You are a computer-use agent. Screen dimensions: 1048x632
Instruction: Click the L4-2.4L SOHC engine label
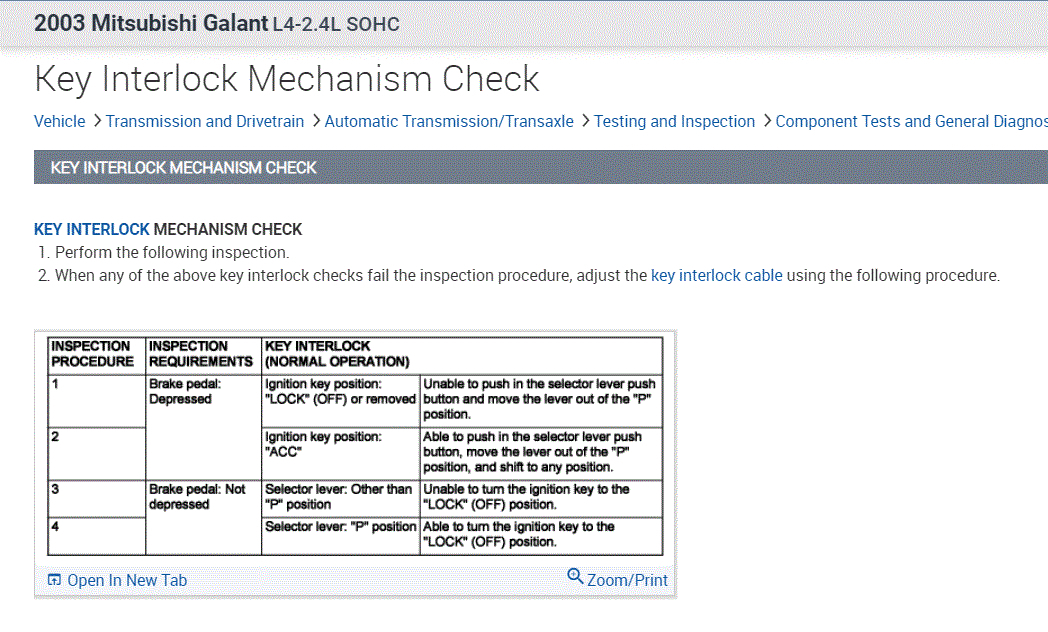[x=336, y=24]
